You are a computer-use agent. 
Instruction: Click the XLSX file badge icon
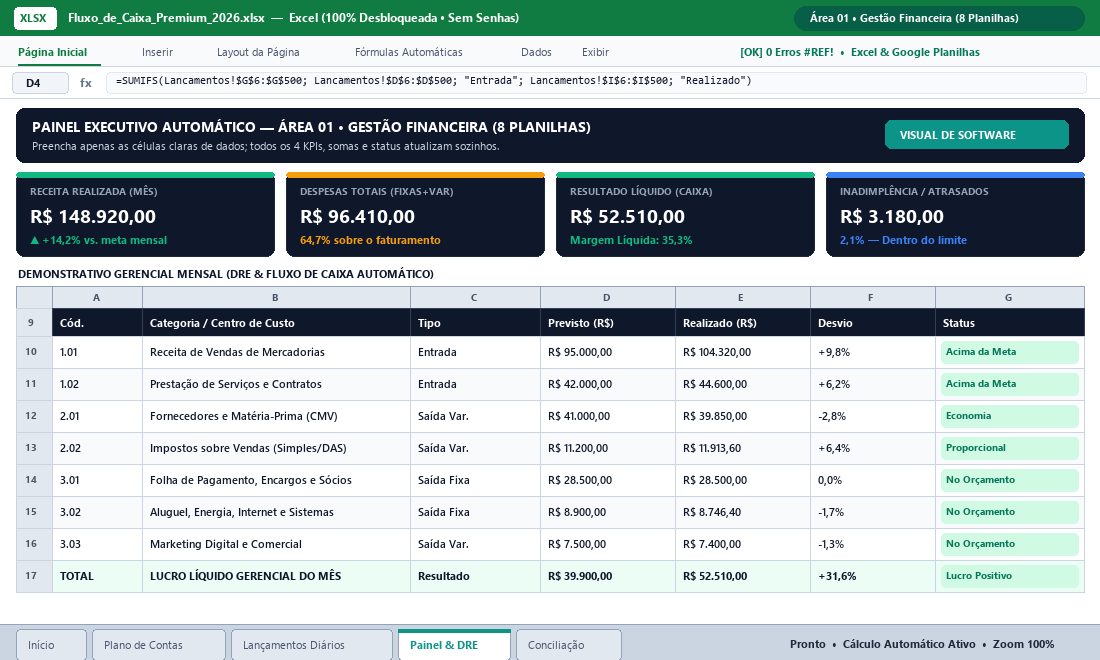(x=34, y=18)
